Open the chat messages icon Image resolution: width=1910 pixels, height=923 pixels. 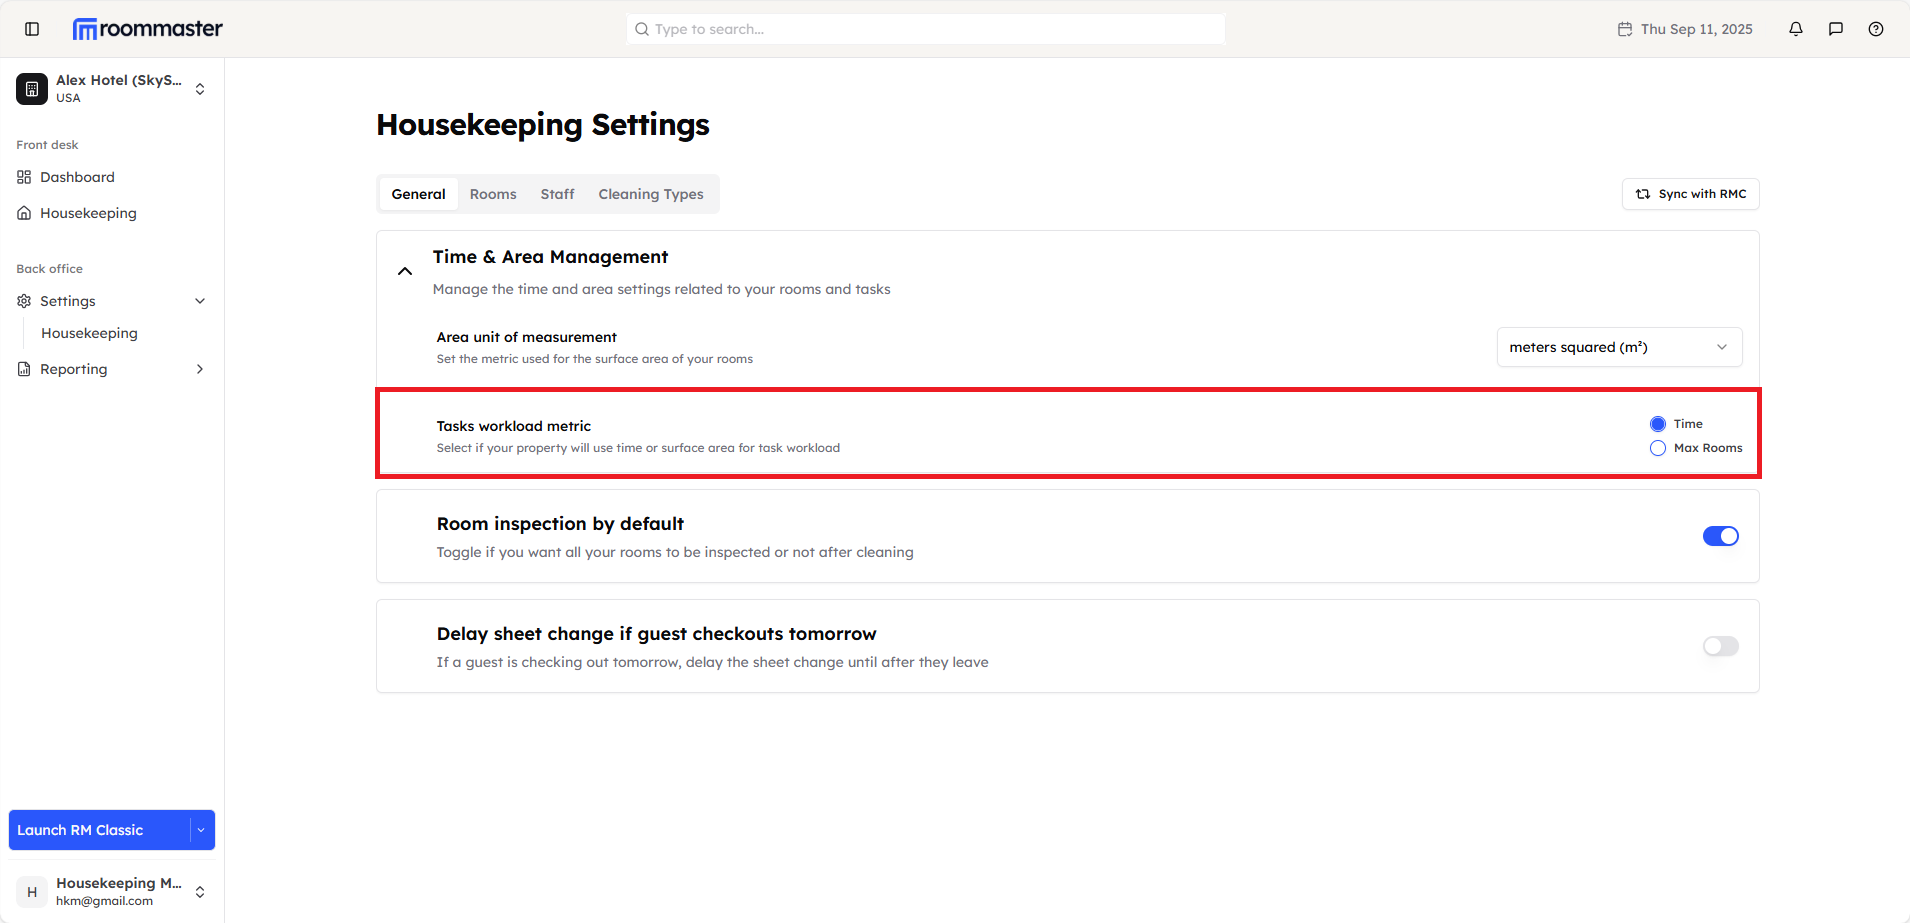1835,29
